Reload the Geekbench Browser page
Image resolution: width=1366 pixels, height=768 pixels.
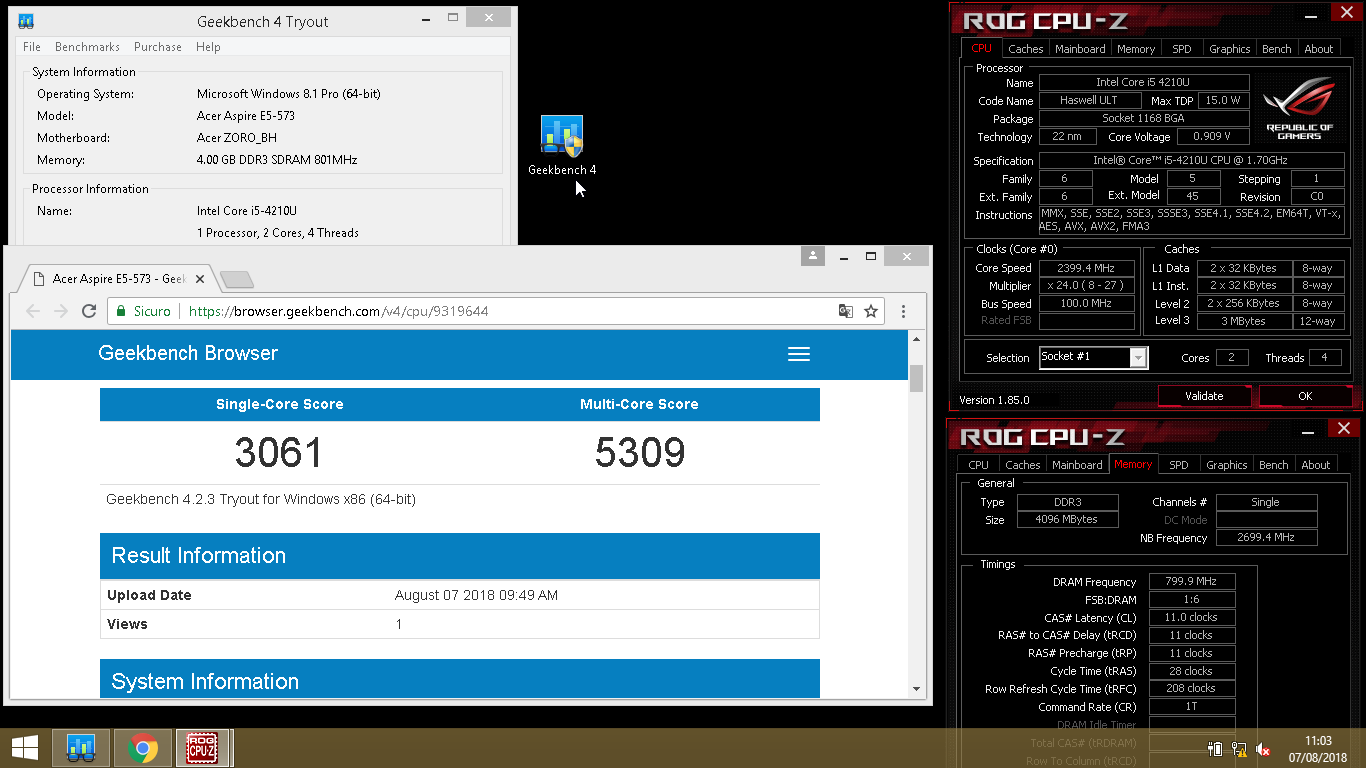[89, 311]
